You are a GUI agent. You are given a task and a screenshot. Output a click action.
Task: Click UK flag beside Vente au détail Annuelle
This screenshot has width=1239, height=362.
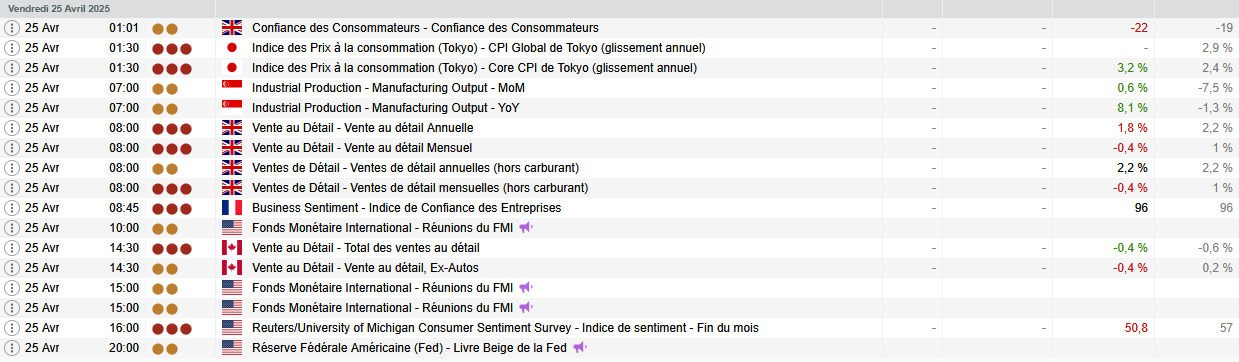[x=232, y=128]
